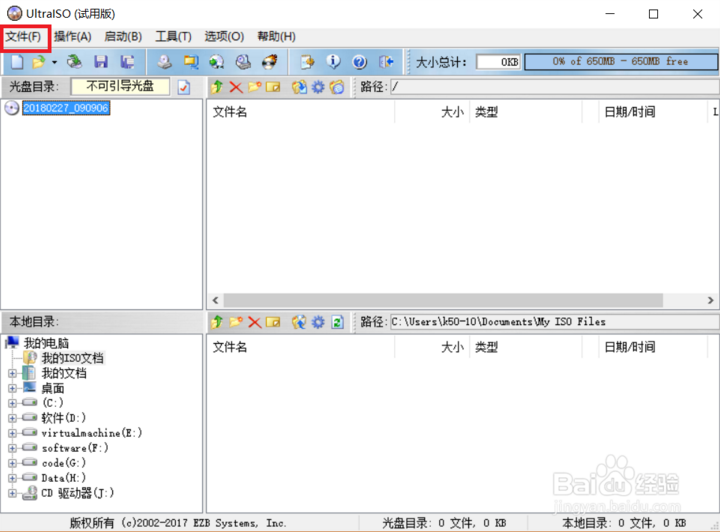Viewport: 720px width, 532px height.
Task: Click the Make CD image drive icon
Action: 164,62
